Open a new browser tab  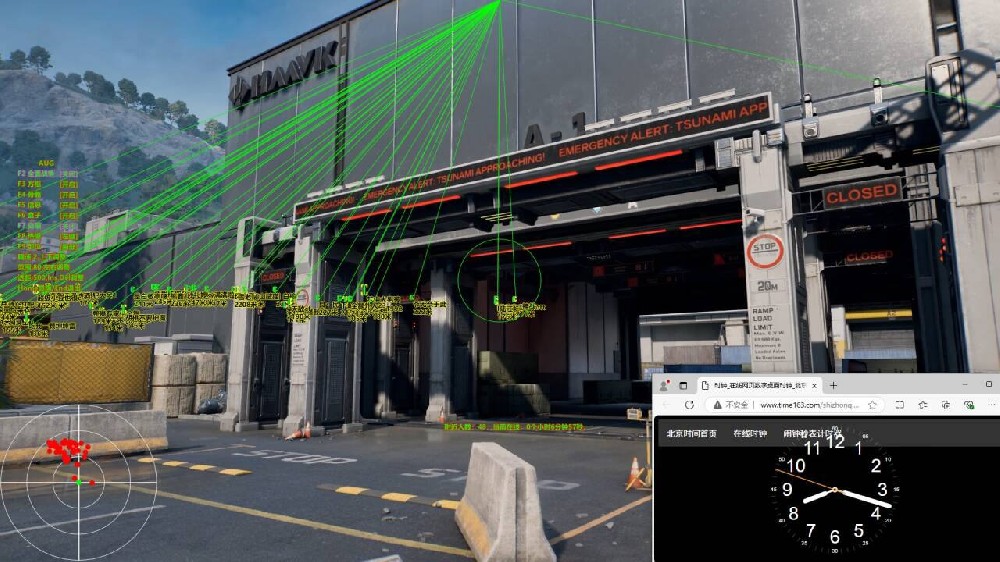[x=833, y=385]
